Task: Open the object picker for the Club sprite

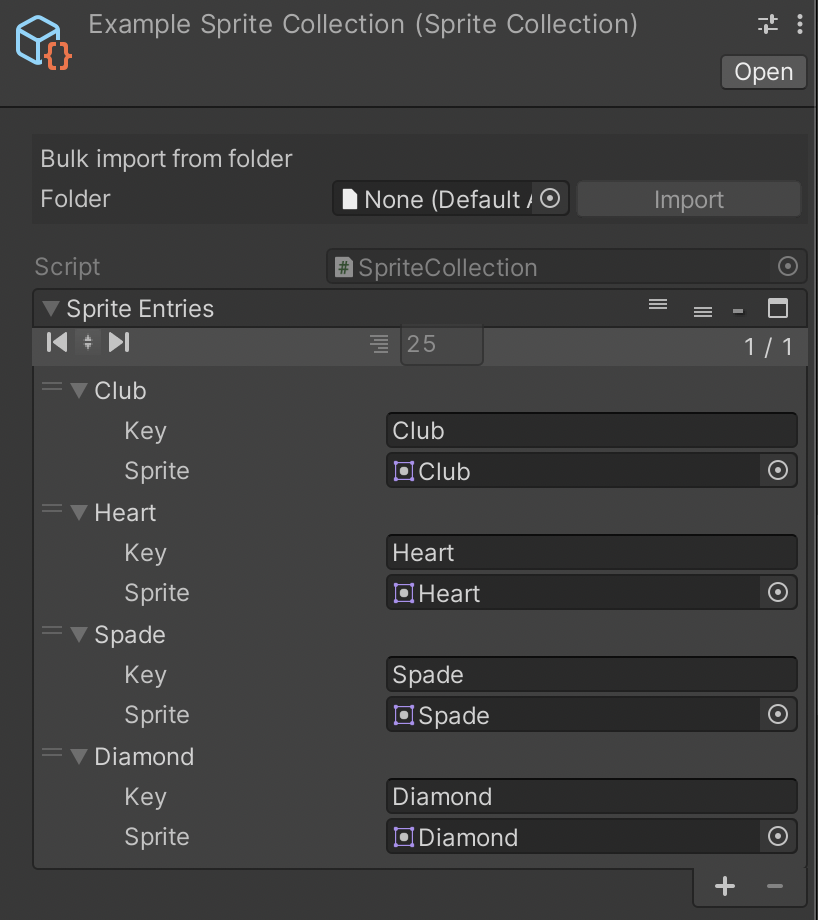Action: [x=778, y=470]
